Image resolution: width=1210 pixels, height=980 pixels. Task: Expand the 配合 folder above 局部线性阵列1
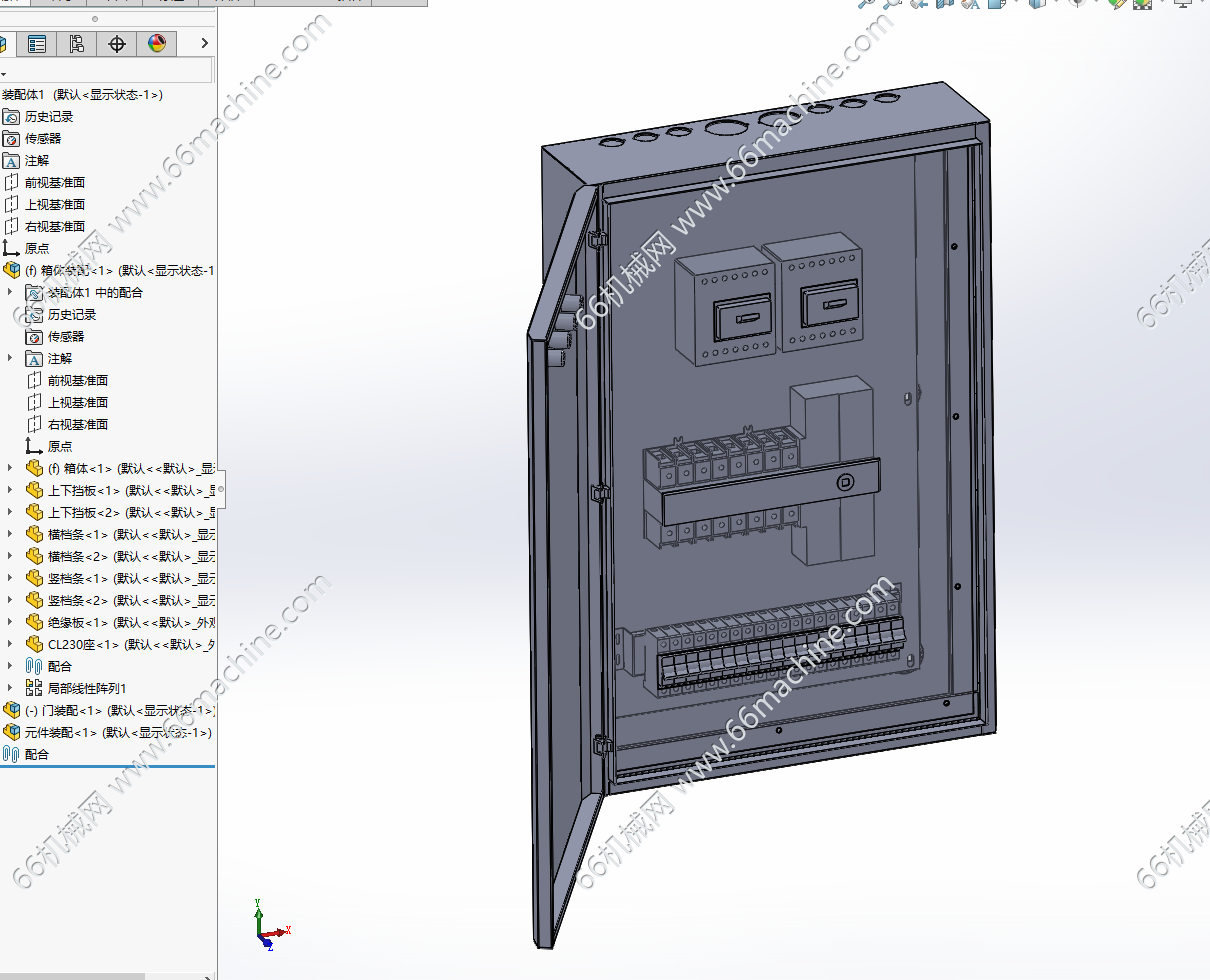pyautogui.click(x=11, y=667)
